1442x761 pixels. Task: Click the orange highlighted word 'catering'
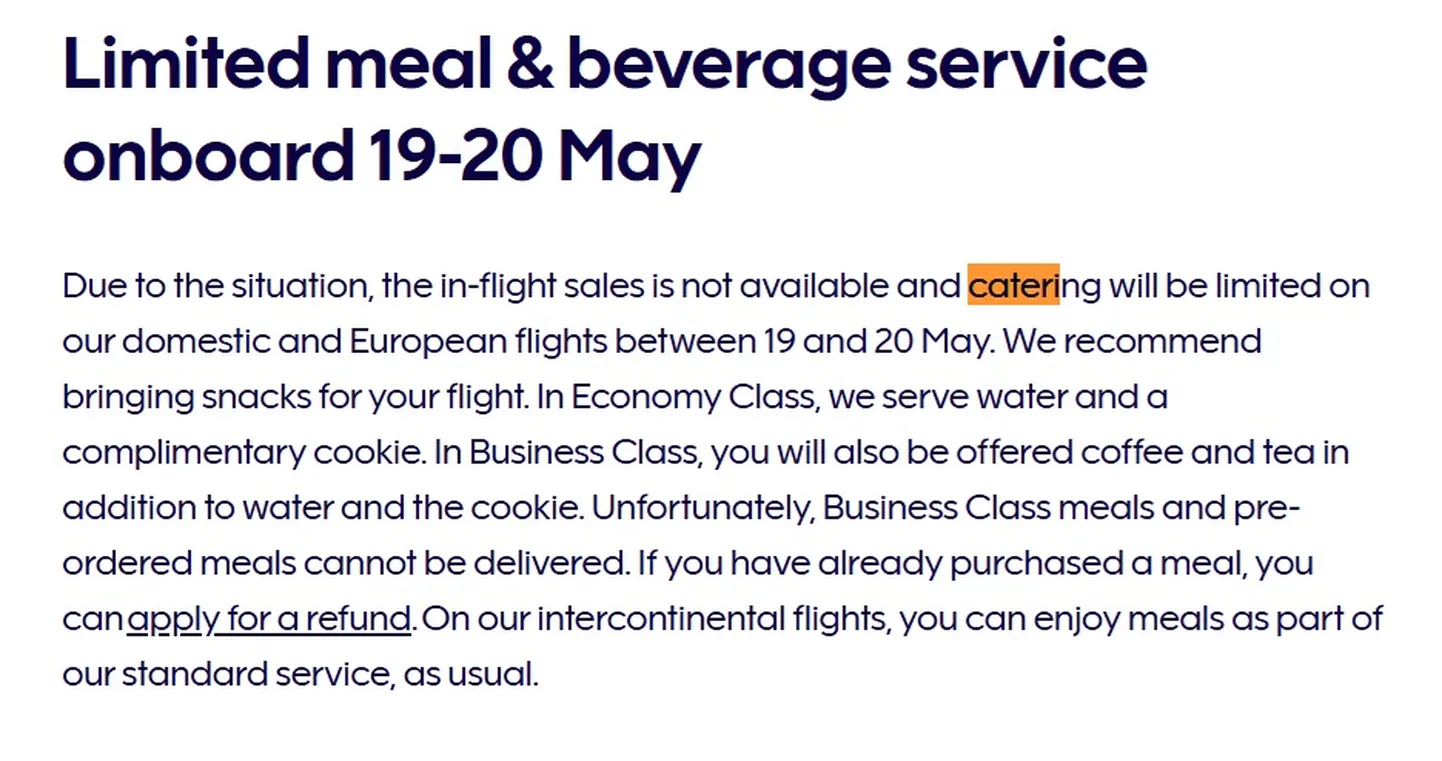tap(1034, 286)
